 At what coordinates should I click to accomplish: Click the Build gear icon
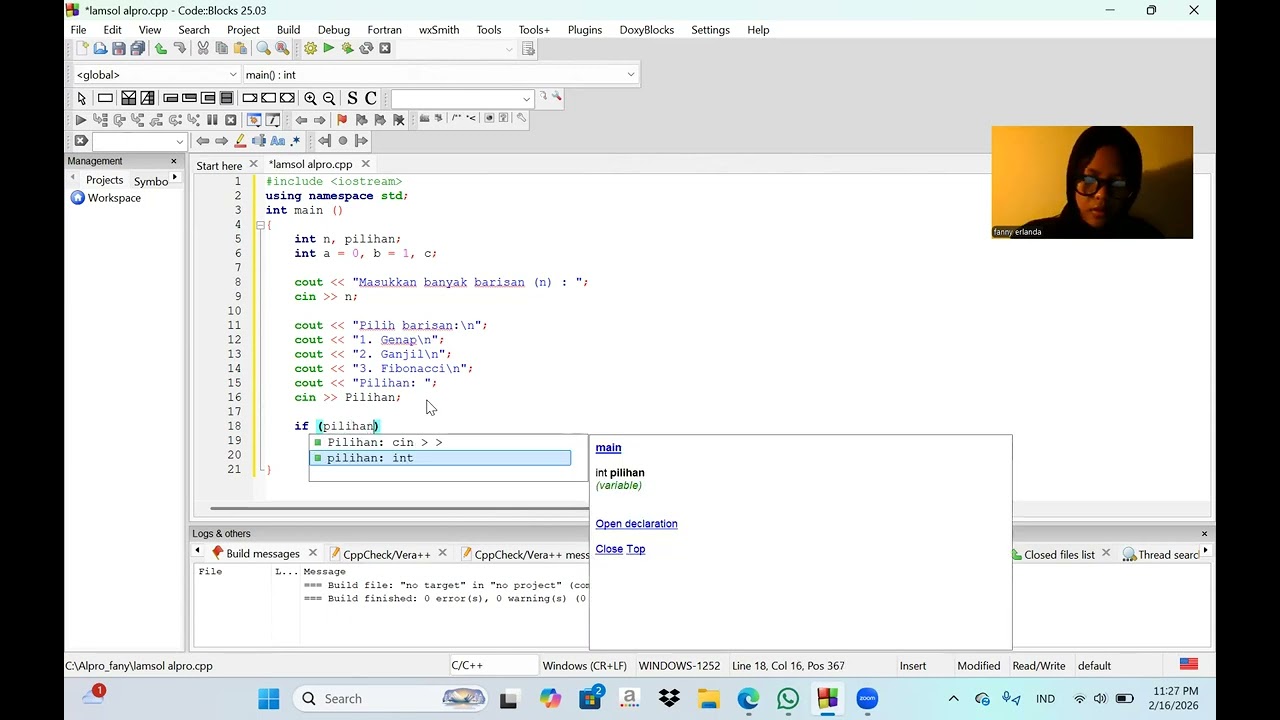(310, 48)
